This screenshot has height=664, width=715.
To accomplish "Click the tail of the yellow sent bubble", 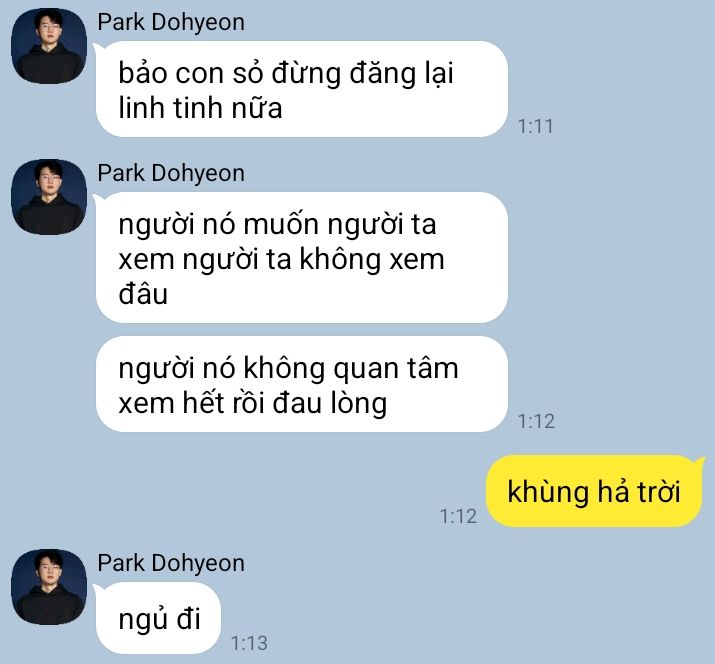I will coord(699,463).
